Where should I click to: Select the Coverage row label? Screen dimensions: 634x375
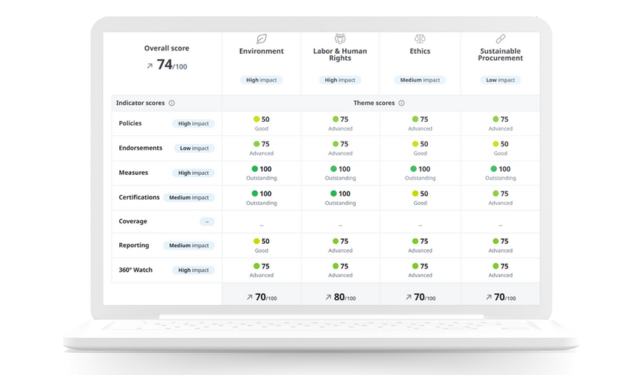click(x=133, y=221)
